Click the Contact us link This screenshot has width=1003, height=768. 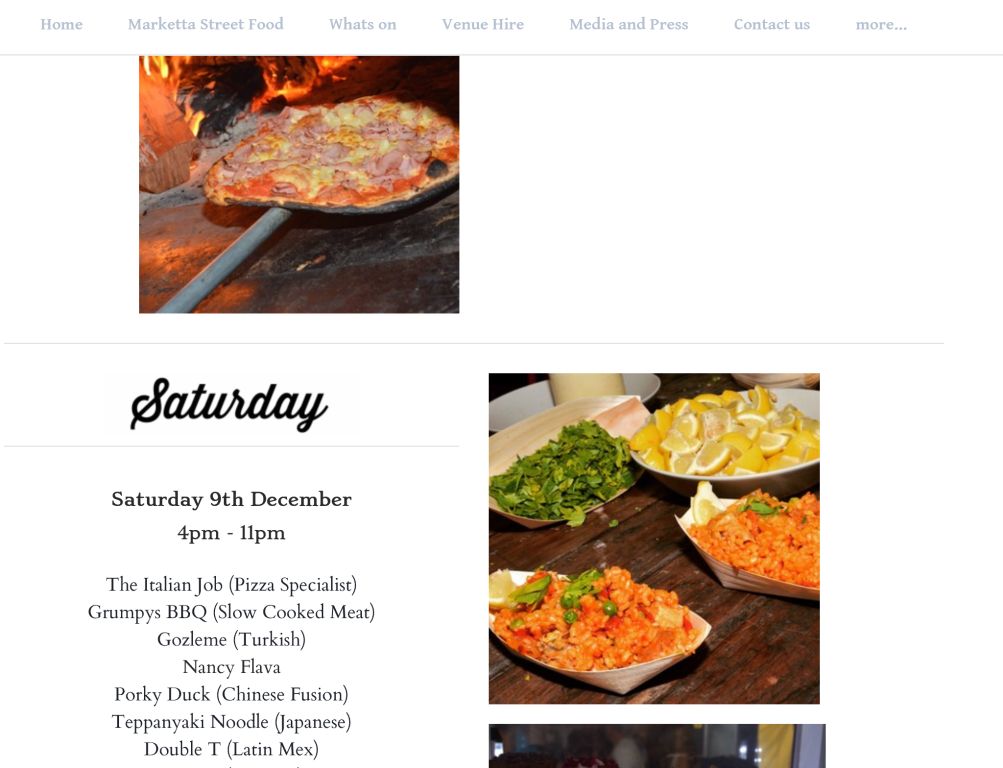click(771, 24)
